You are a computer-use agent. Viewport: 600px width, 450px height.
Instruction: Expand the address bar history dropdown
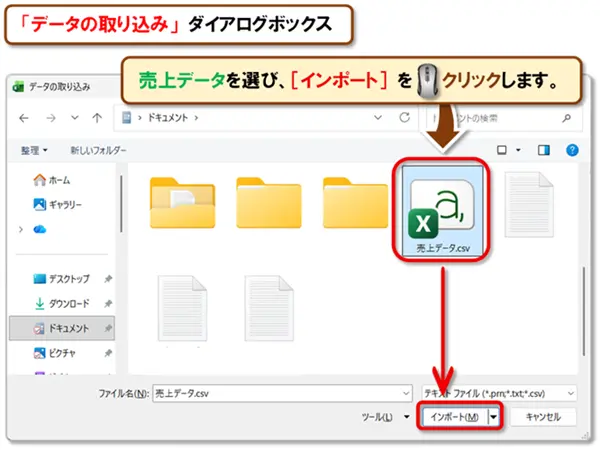tap(378, 117)
